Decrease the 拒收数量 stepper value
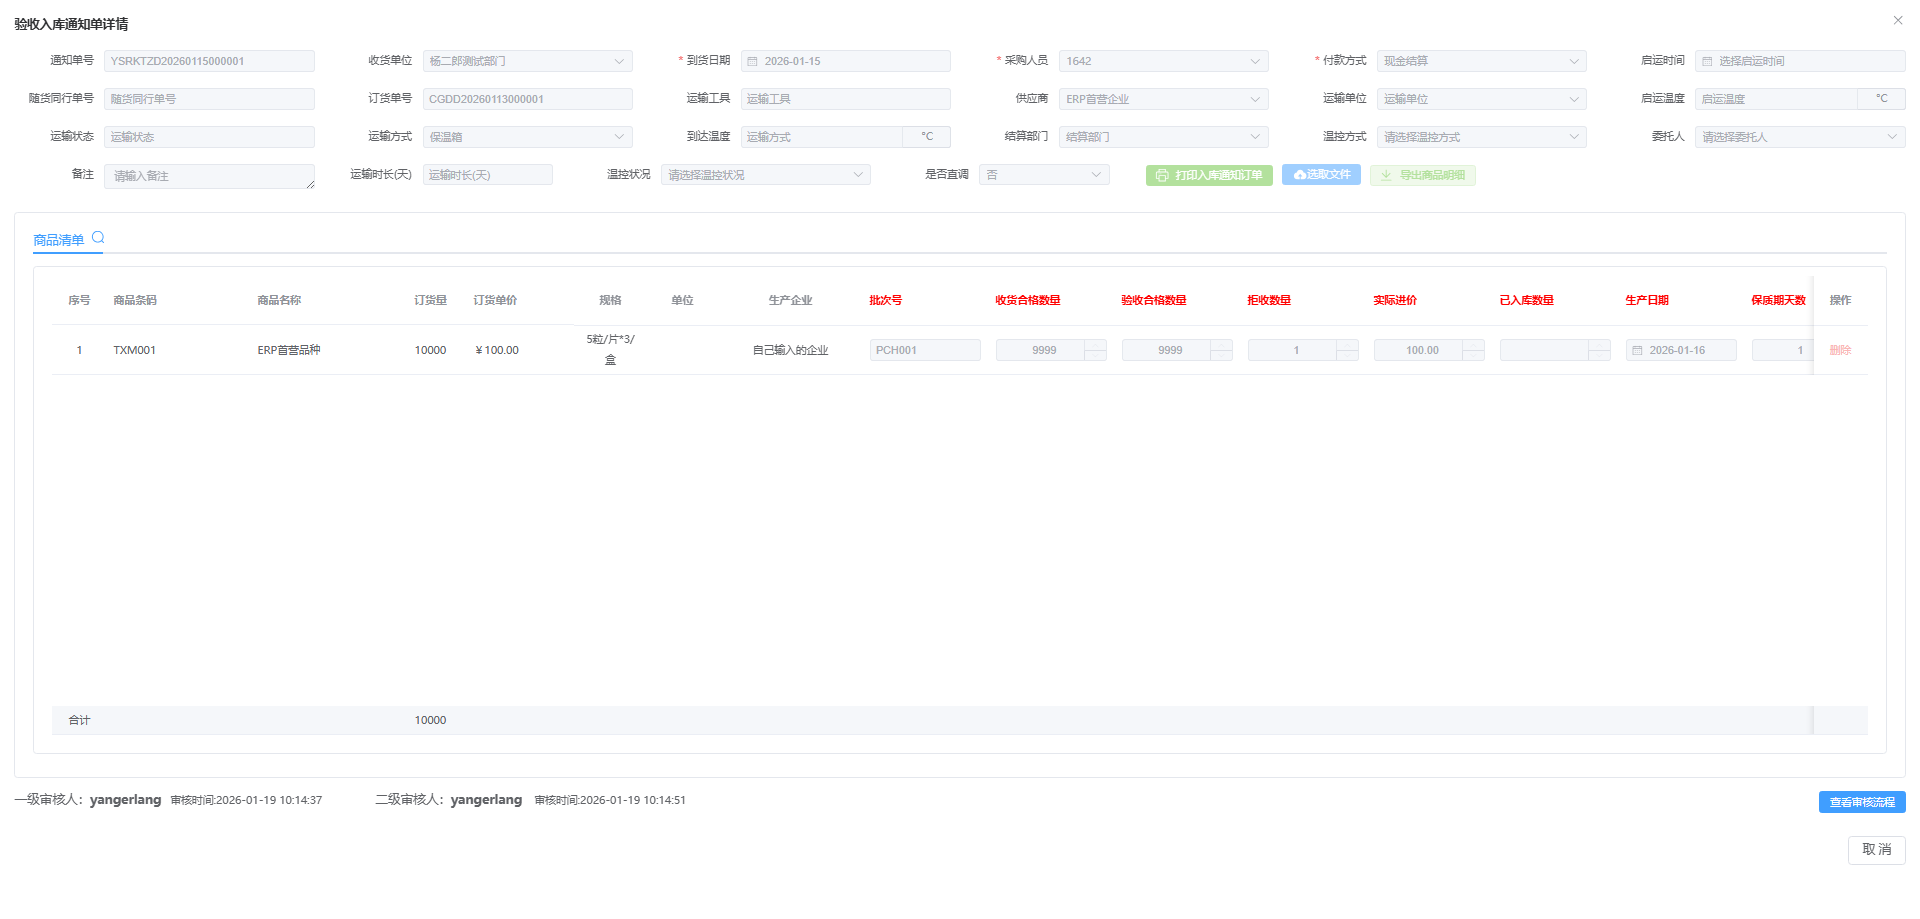This screenshot has height=919, width=1920. [x=1347, y=356]
